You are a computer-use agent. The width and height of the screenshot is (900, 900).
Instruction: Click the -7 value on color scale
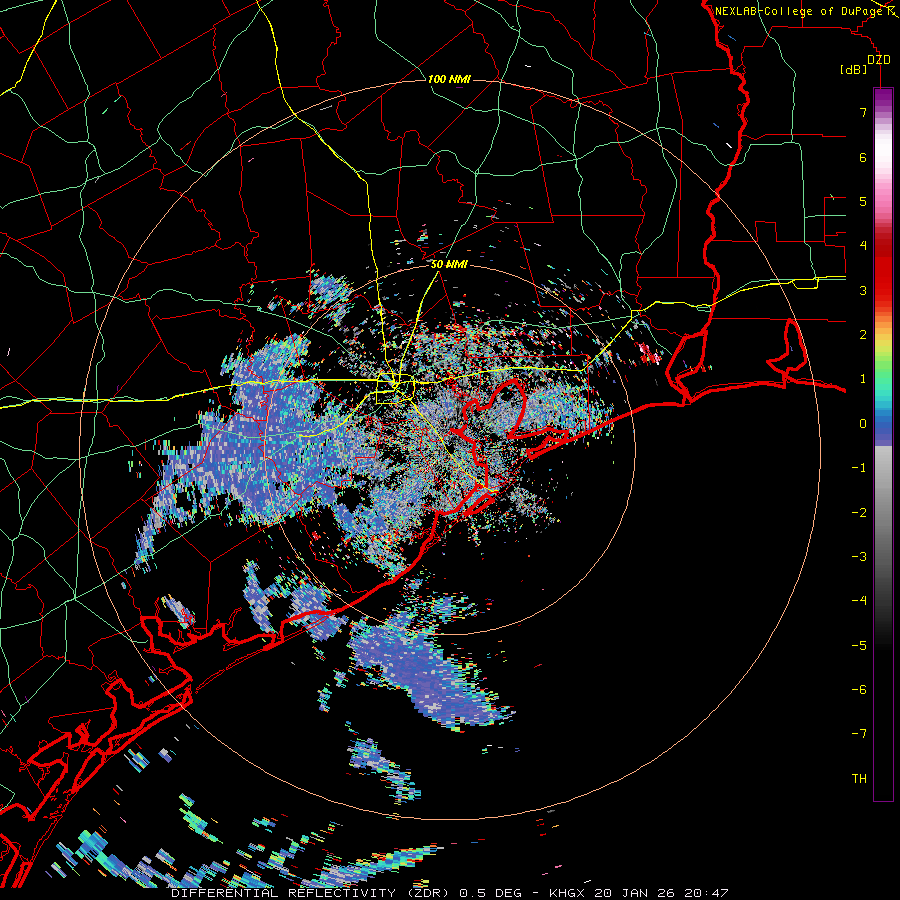click(x=859, y=734)
